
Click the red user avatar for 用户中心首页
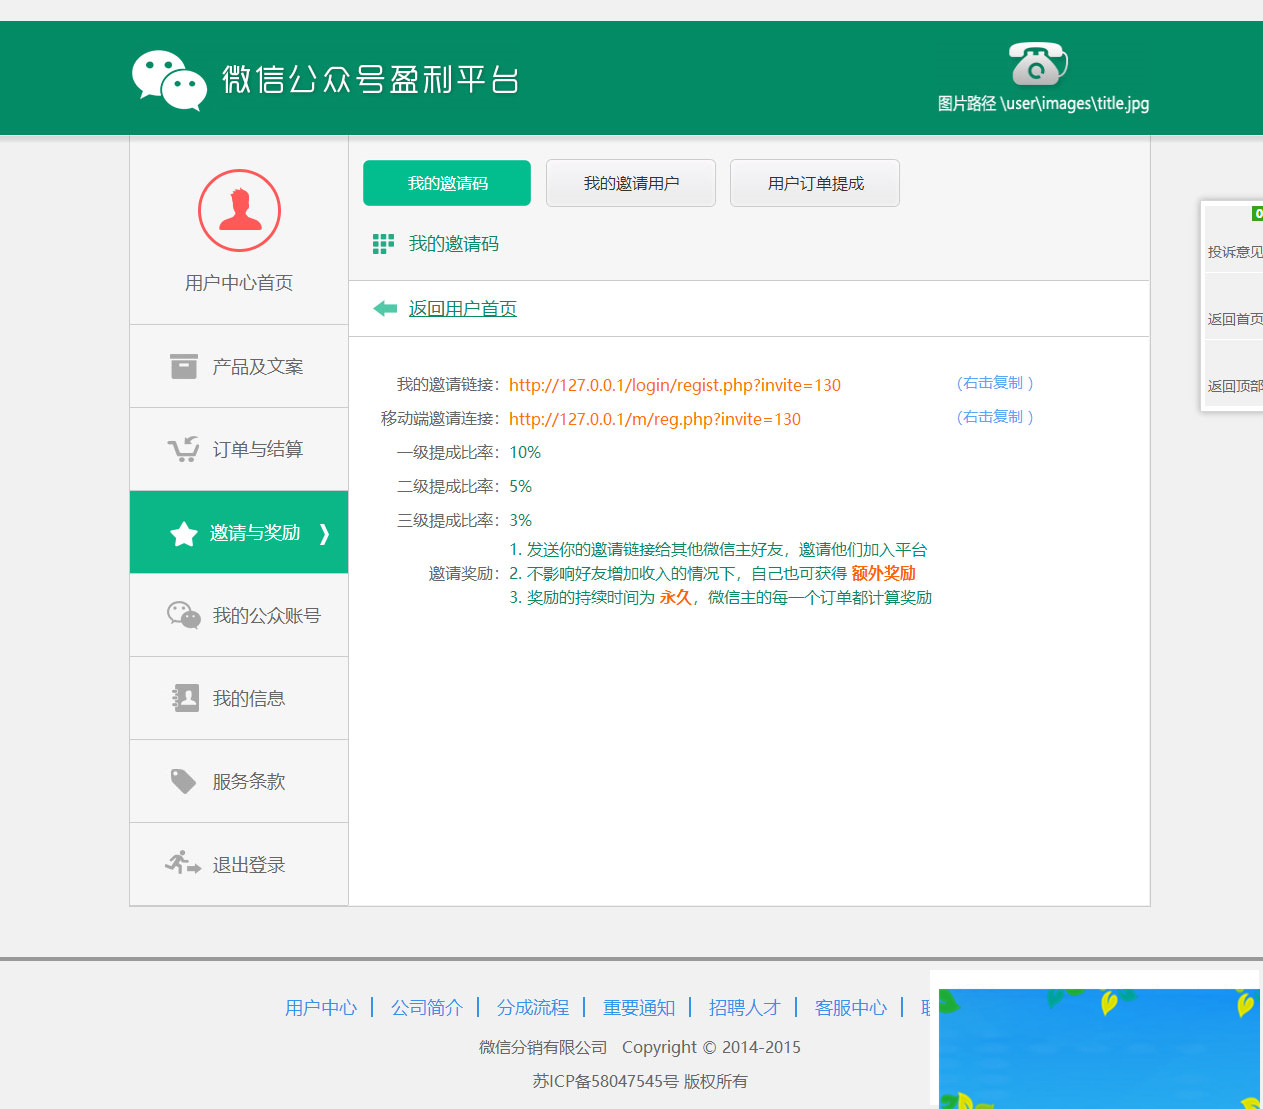tap(239, 210)
